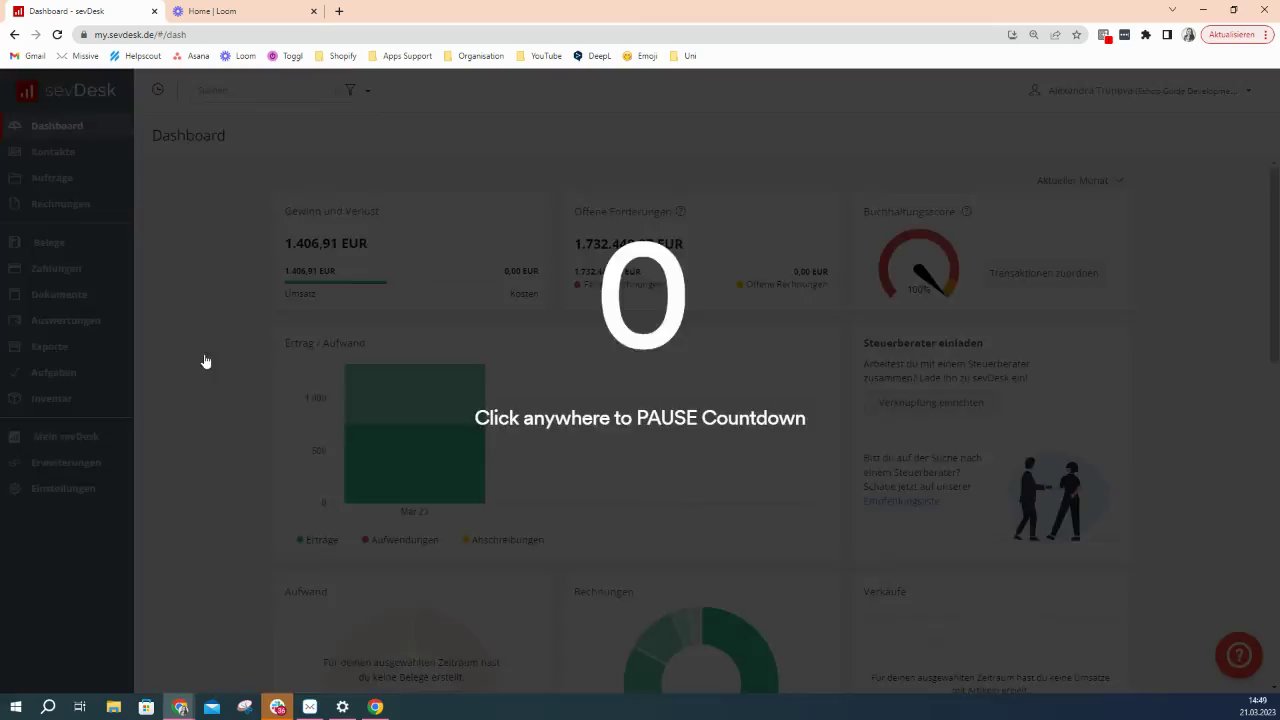1280x720 pixels.
Task: Click the green Mär 23 chart bar
Action: click(x=415, y=434)
